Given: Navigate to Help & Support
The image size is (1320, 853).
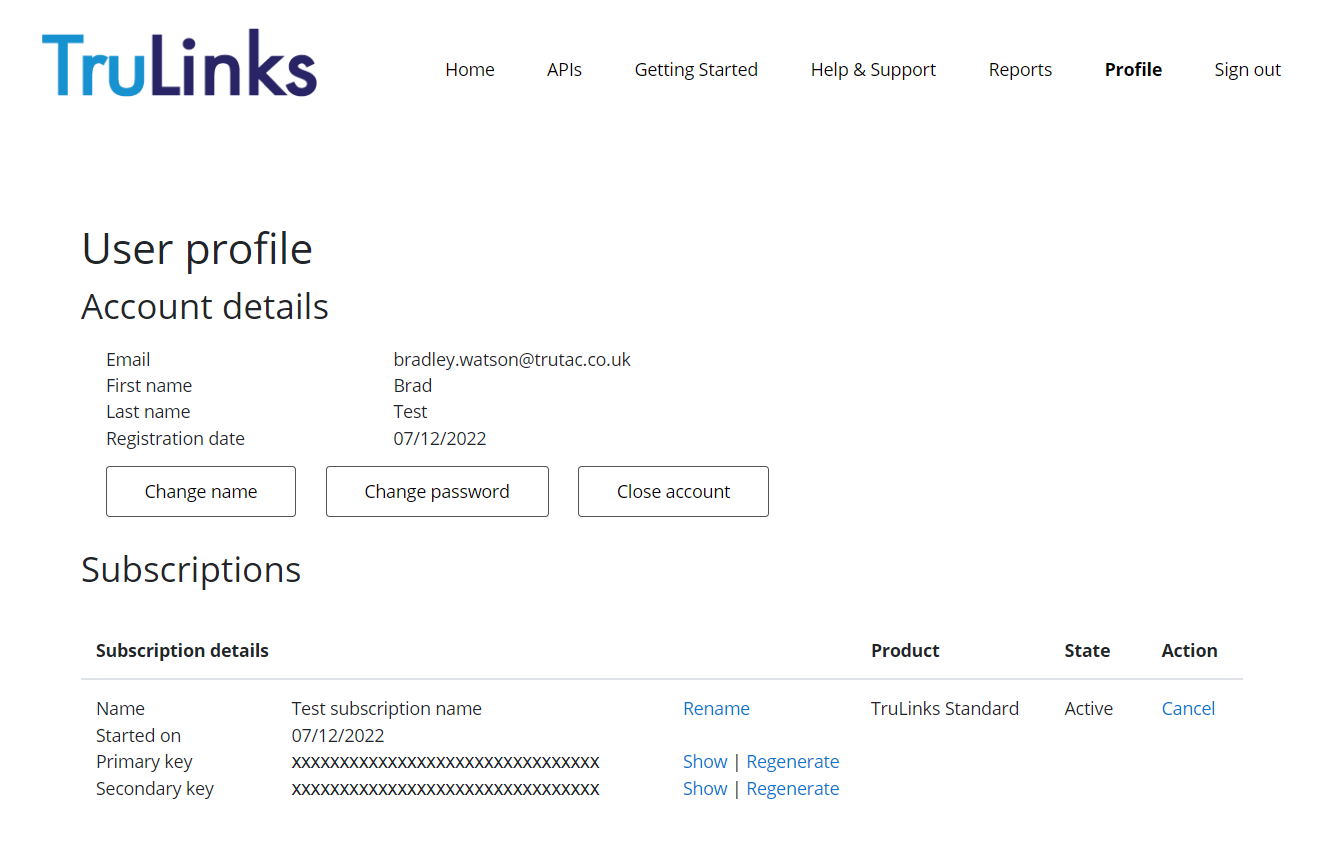Looking at the screenshot, I should (873, 70).
